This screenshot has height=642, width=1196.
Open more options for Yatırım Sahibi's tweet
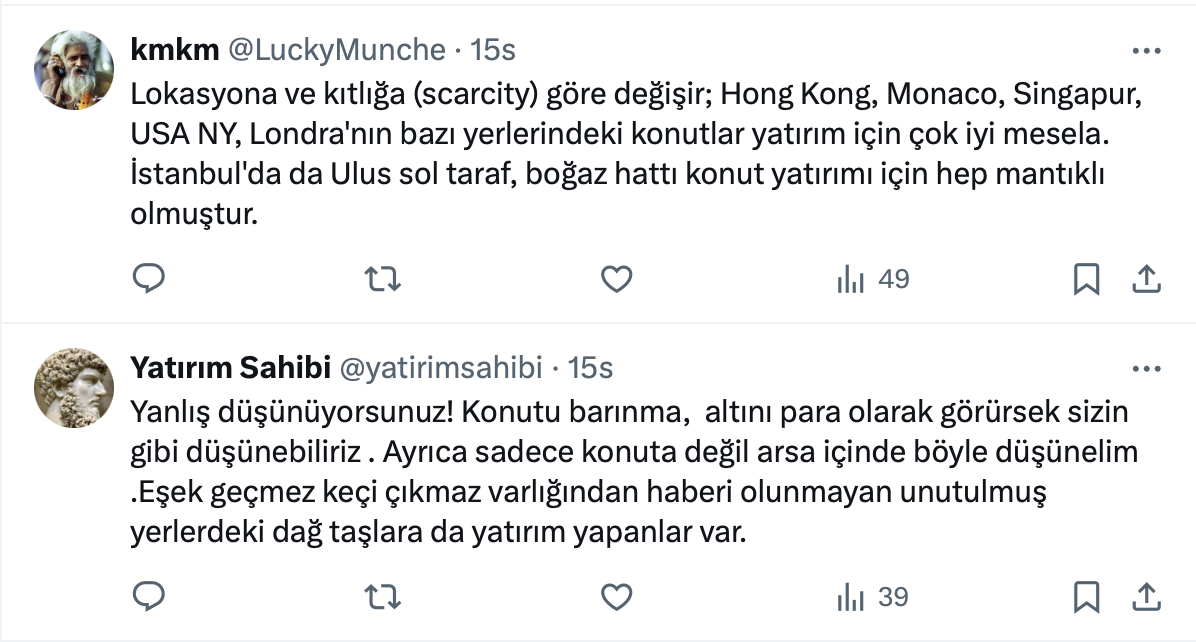coord(1145,368)
